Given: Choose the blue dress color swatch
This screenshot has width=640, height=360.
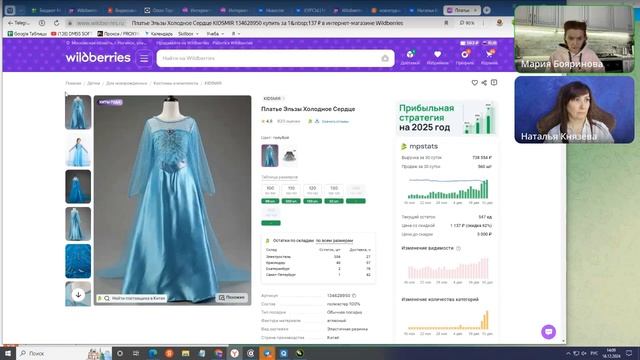Looking at the screenshot, I should [x=270, y=156].
